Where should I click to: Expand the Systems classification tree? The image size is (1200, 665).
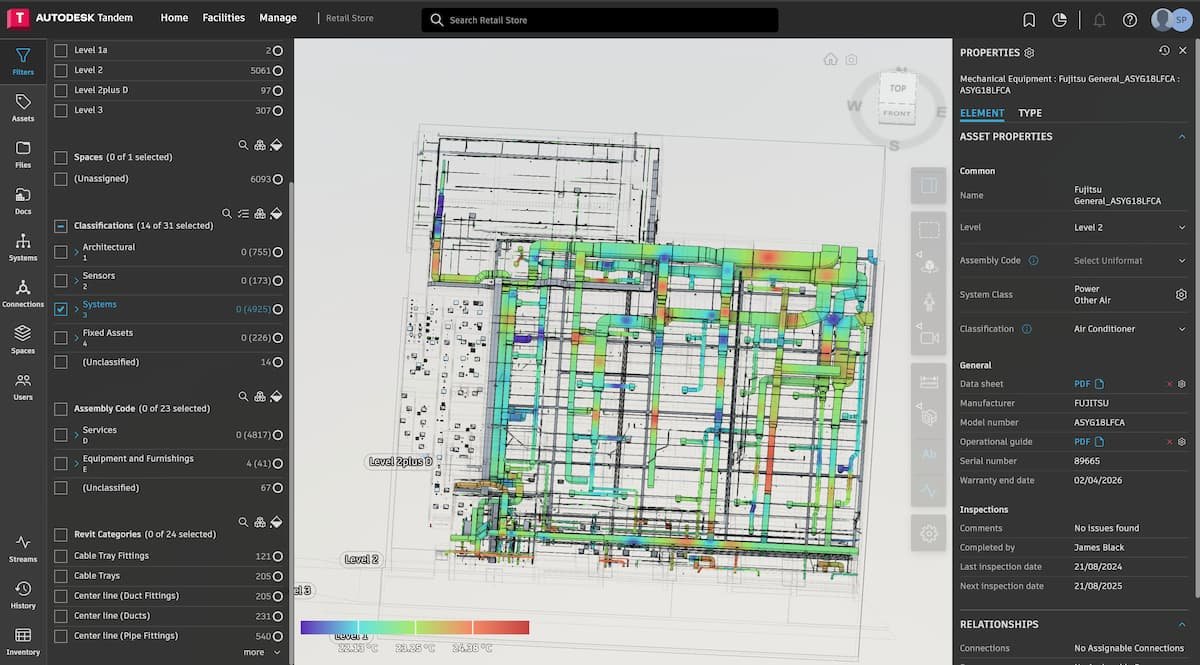76,309
